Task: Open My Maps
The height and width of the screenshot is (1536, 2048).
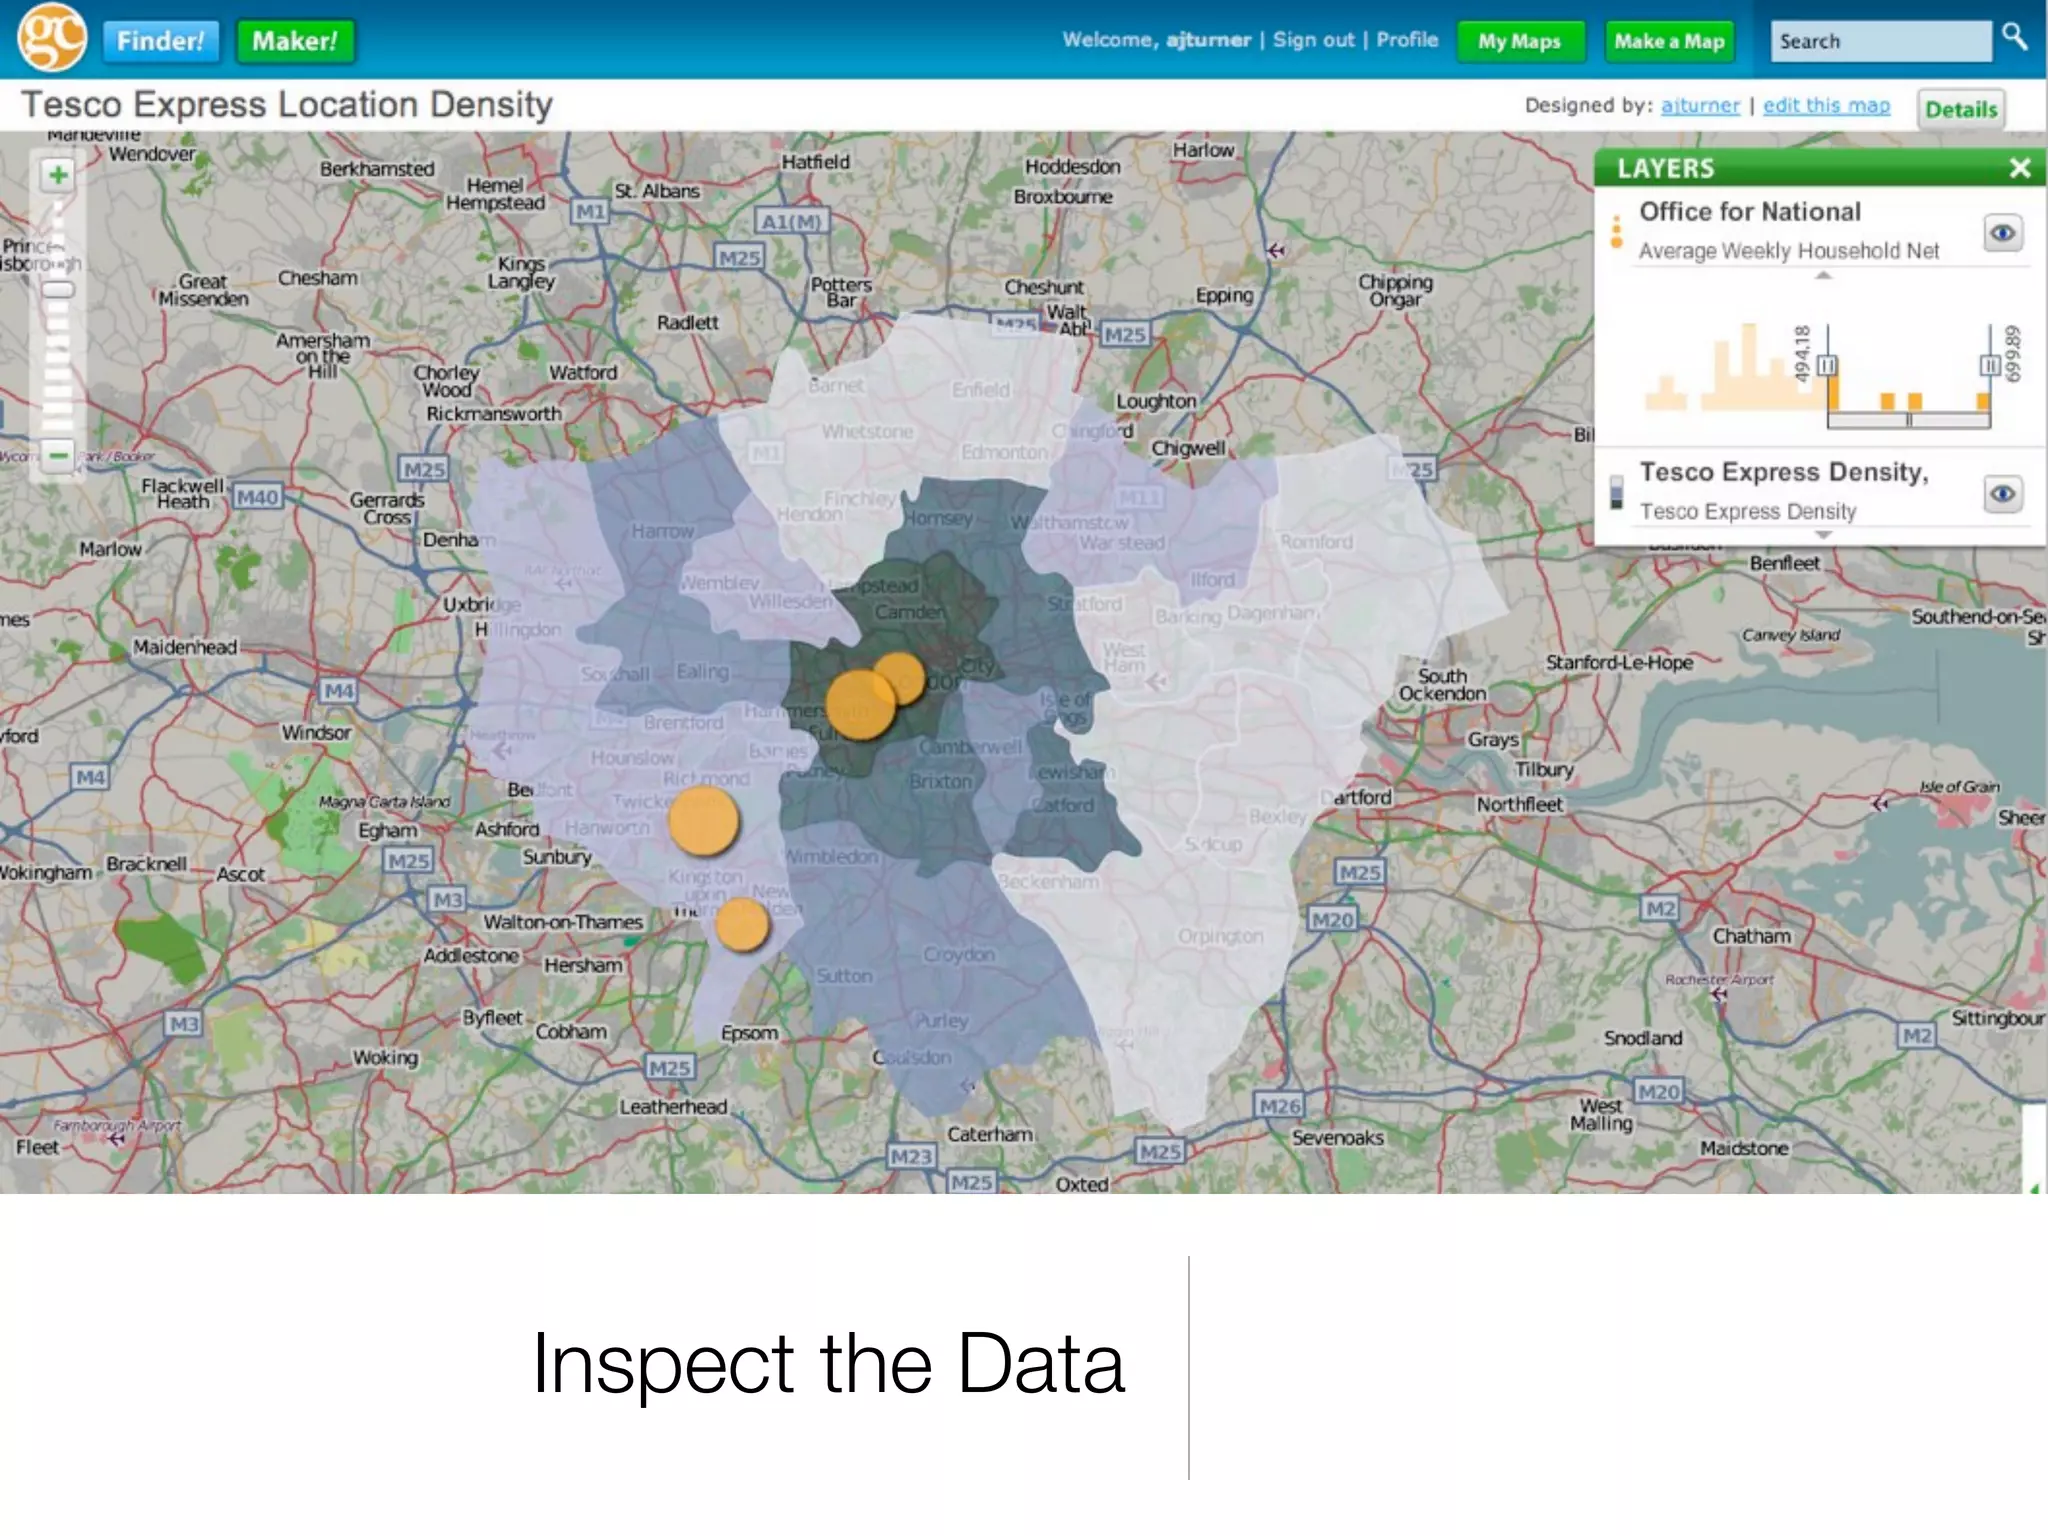Action: (1519, 42)
